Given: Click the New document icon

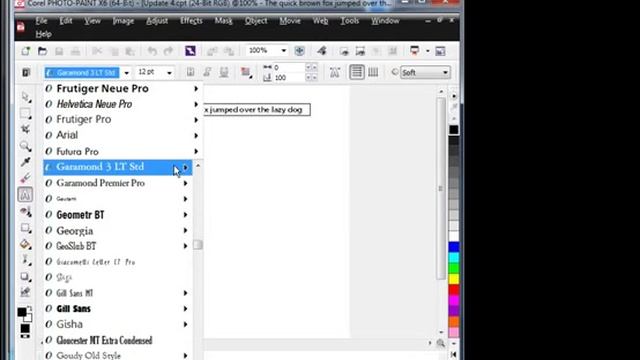Looking at the screenshot, I should click(x=26, y=51).
